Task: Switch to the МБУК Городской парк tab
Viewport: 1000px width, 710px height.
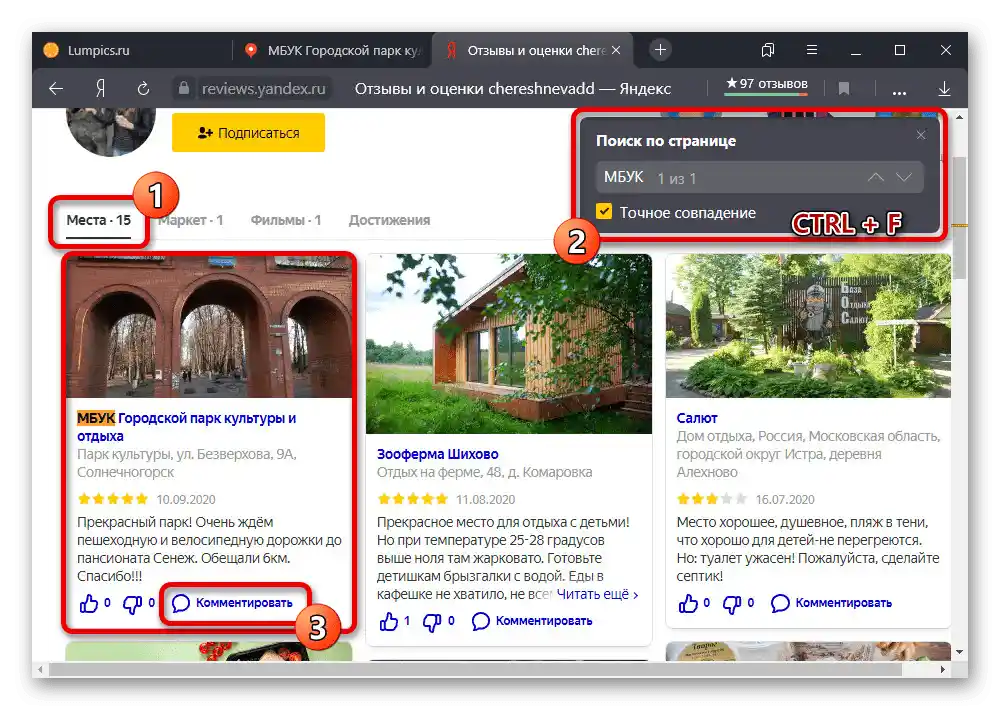Action: [332, 50]
